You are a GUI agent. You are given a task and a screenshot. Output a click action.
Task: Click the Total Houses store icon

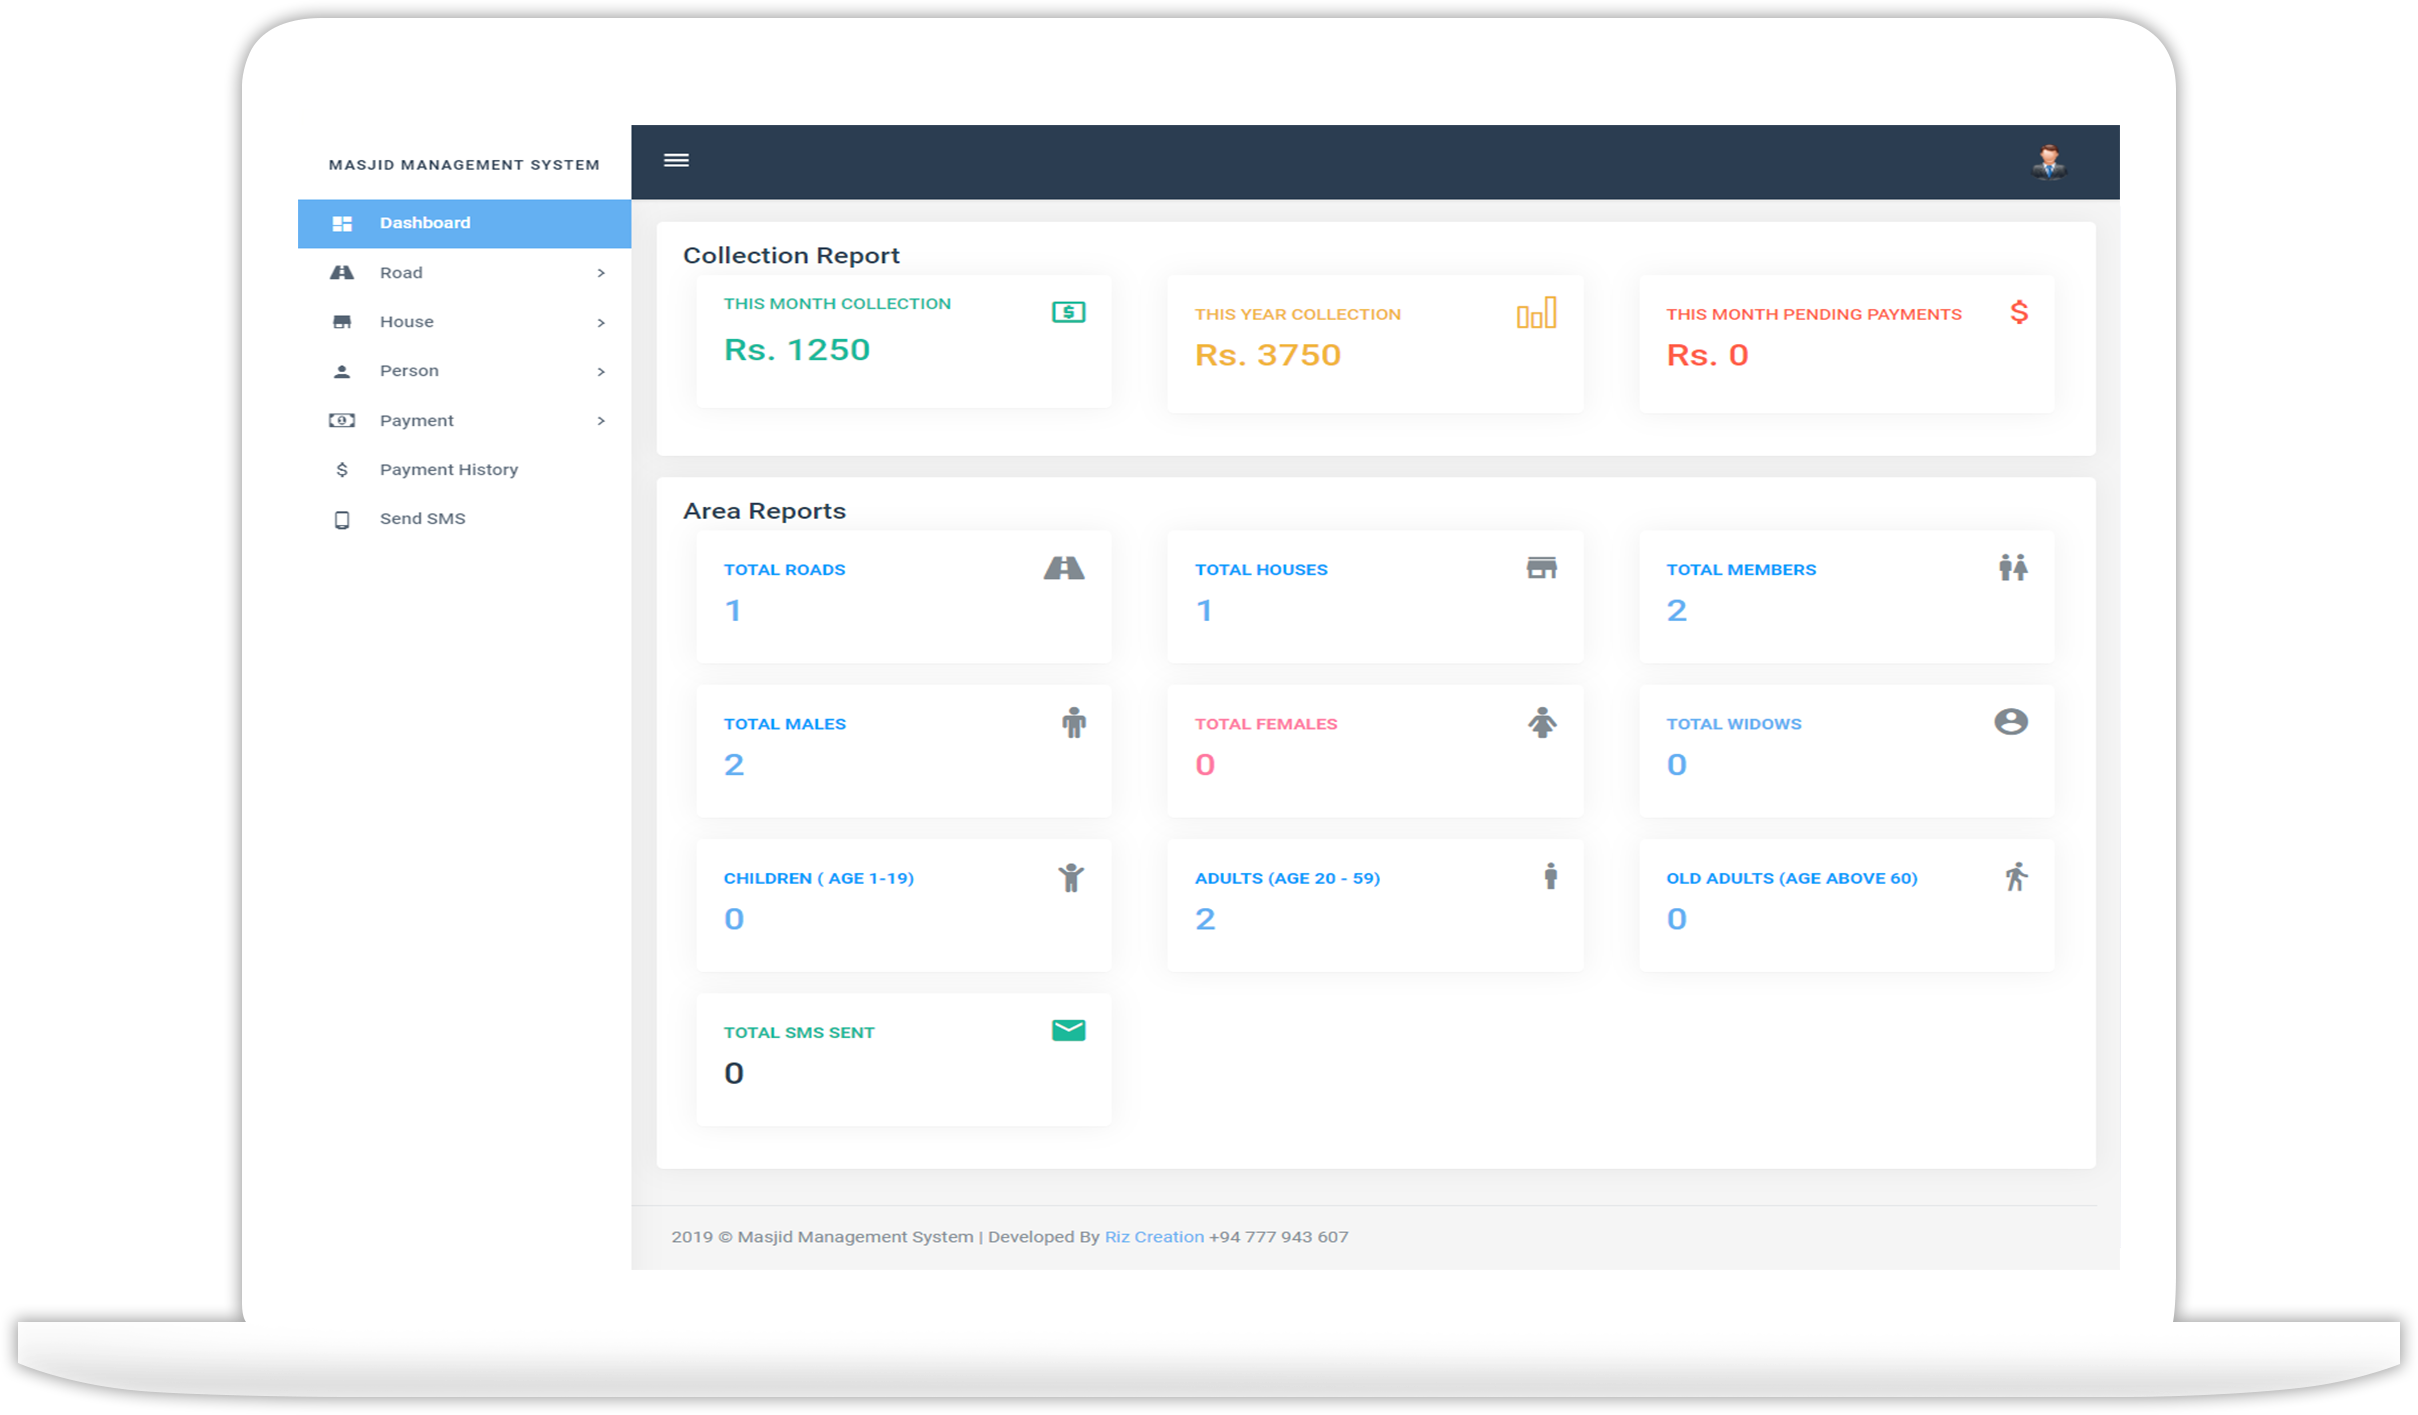point(1541,568)
